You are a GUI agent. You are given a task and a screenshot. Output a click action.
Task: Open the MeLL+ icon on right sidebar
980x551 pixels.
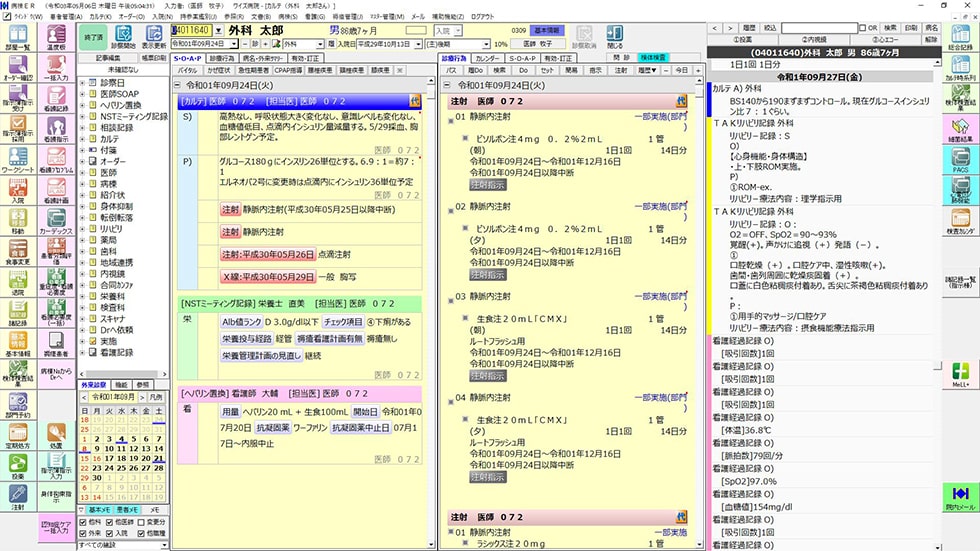coord(960,374)
